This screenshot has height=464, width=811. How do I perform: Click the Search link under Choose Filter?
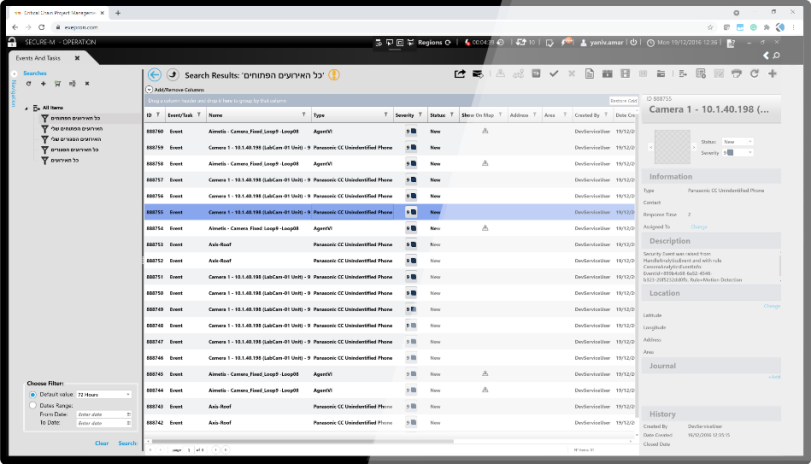(x=127, y=443)
